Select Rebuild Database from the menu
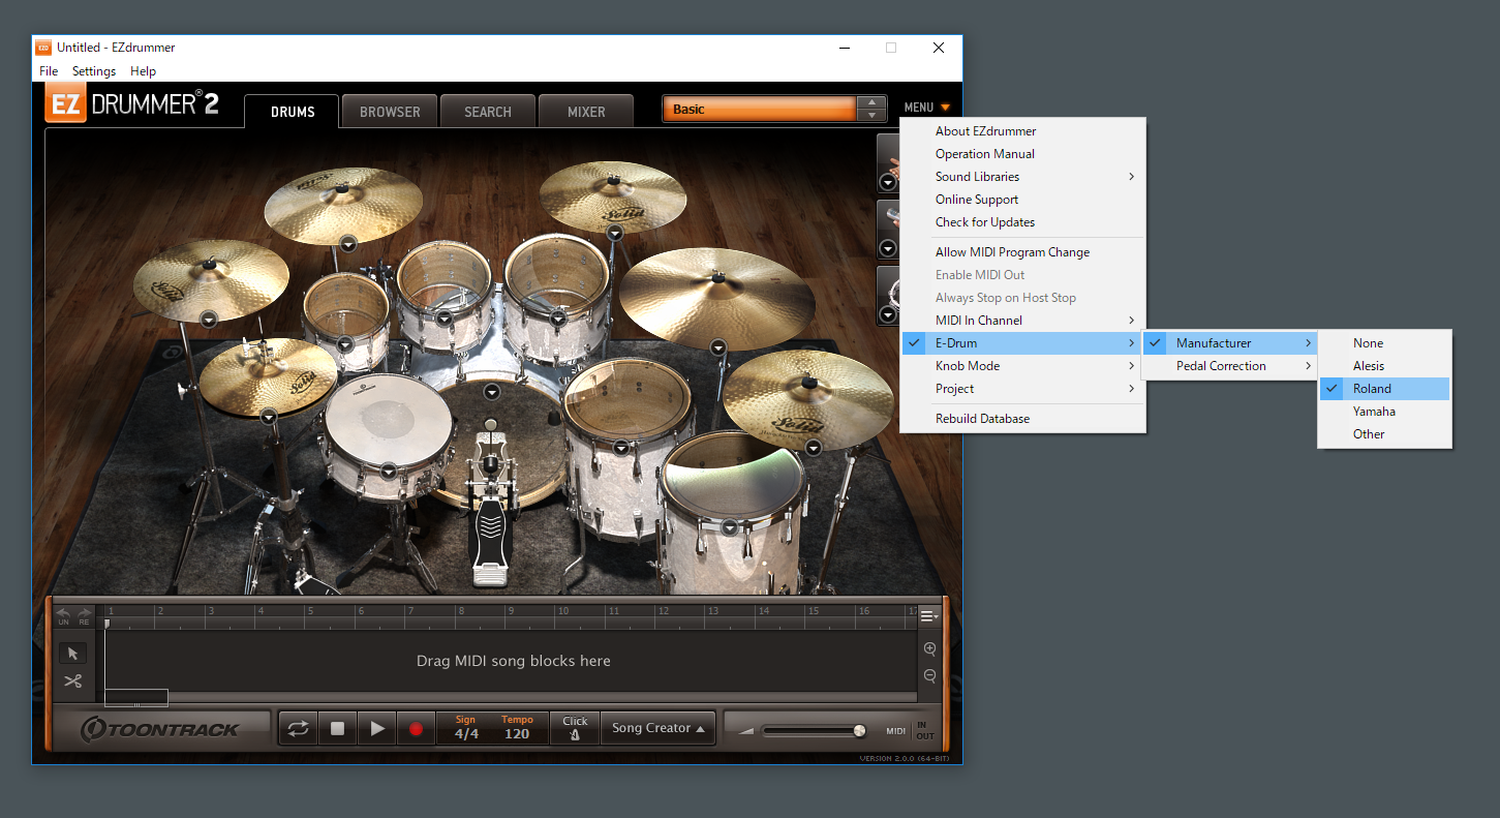Screen dimensions: 1500x818 [982, 419]
